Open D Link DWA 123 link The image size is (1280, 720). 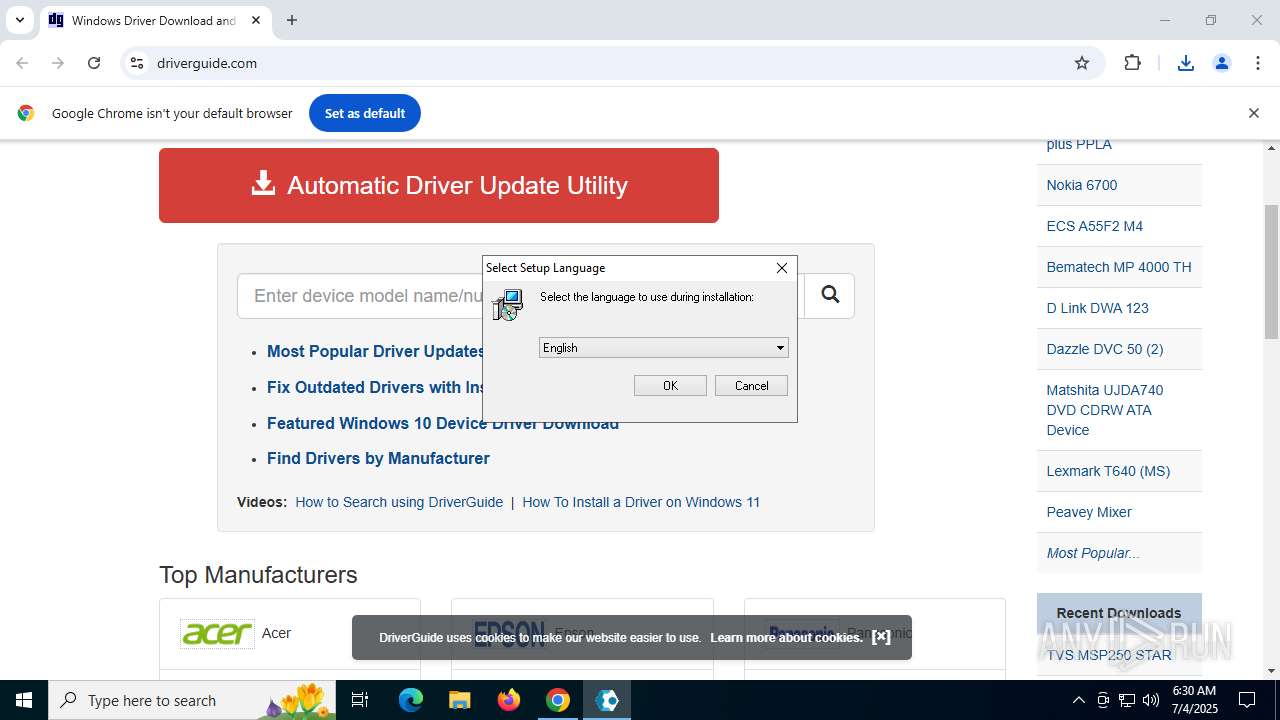[1097, 308]
